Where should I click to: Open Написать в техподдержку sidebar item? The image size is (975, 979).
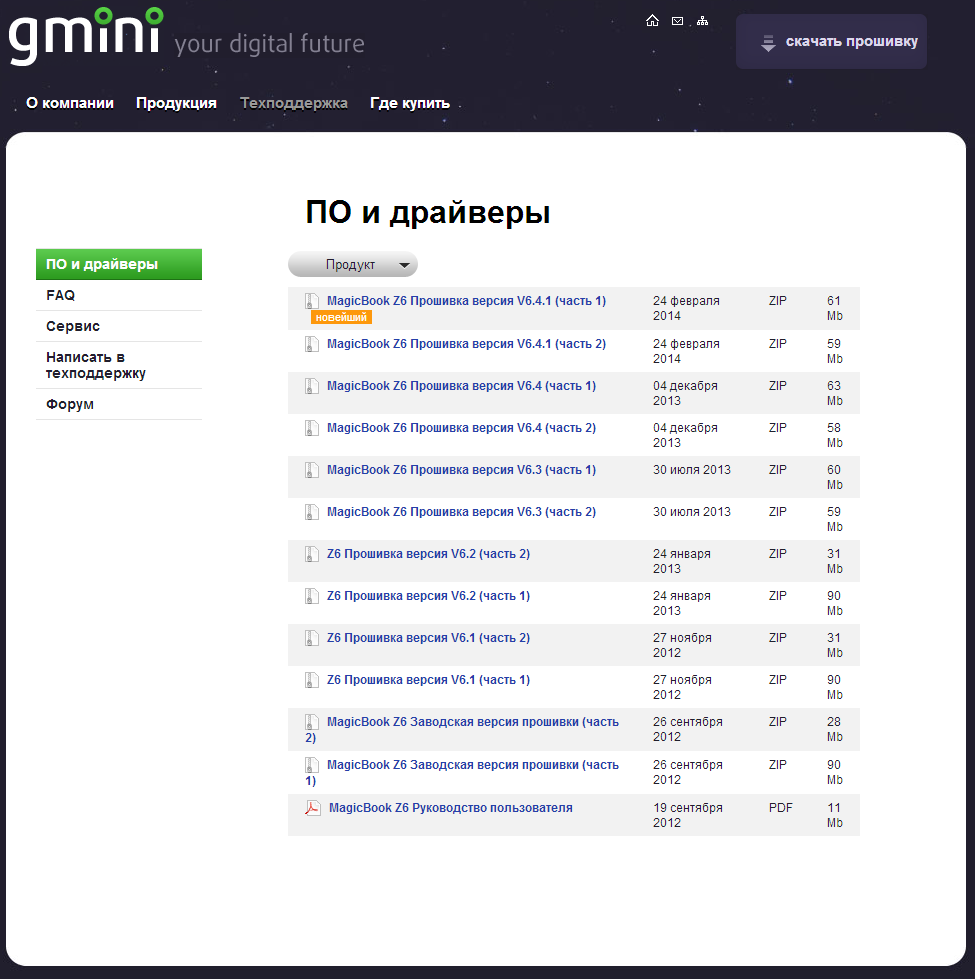(119, 365)
